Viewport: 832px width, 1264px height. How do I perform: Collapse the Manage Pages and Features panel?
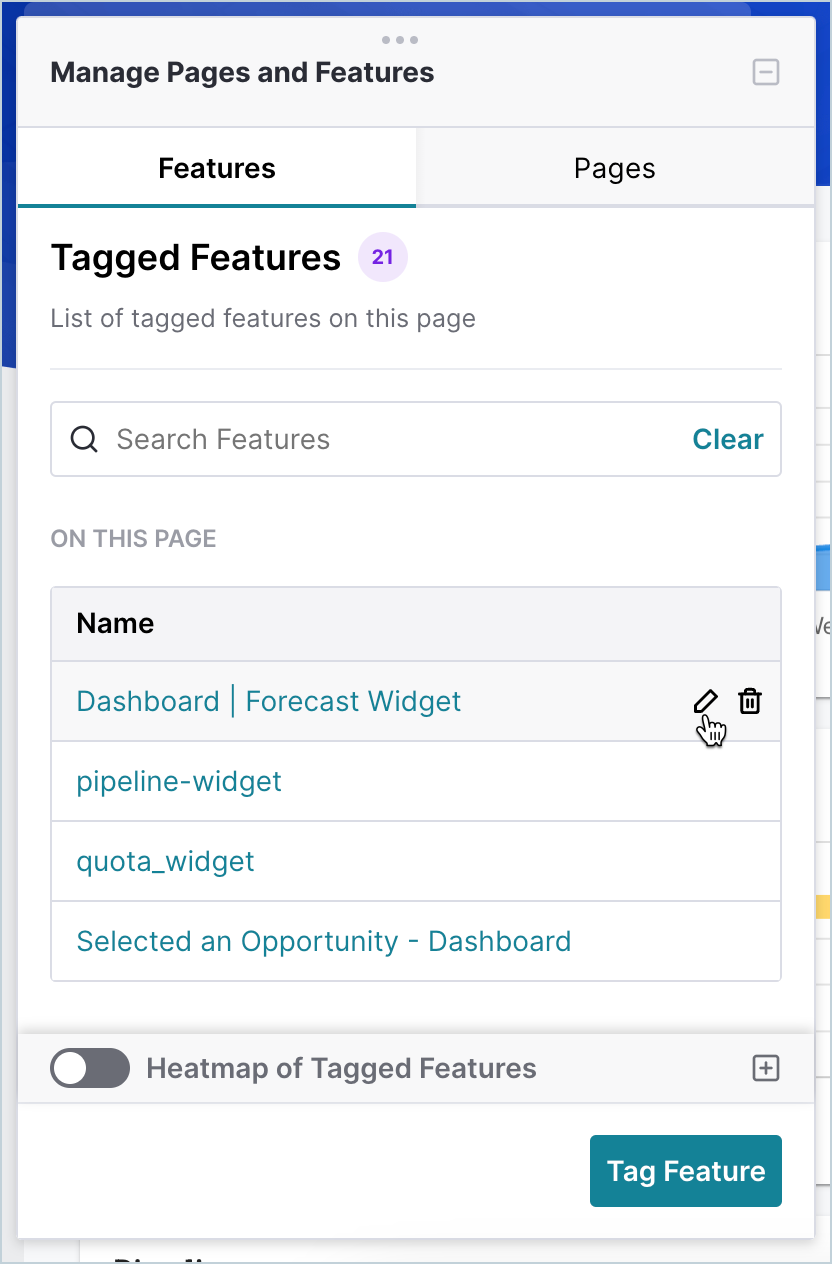click(x=766, y=72)
